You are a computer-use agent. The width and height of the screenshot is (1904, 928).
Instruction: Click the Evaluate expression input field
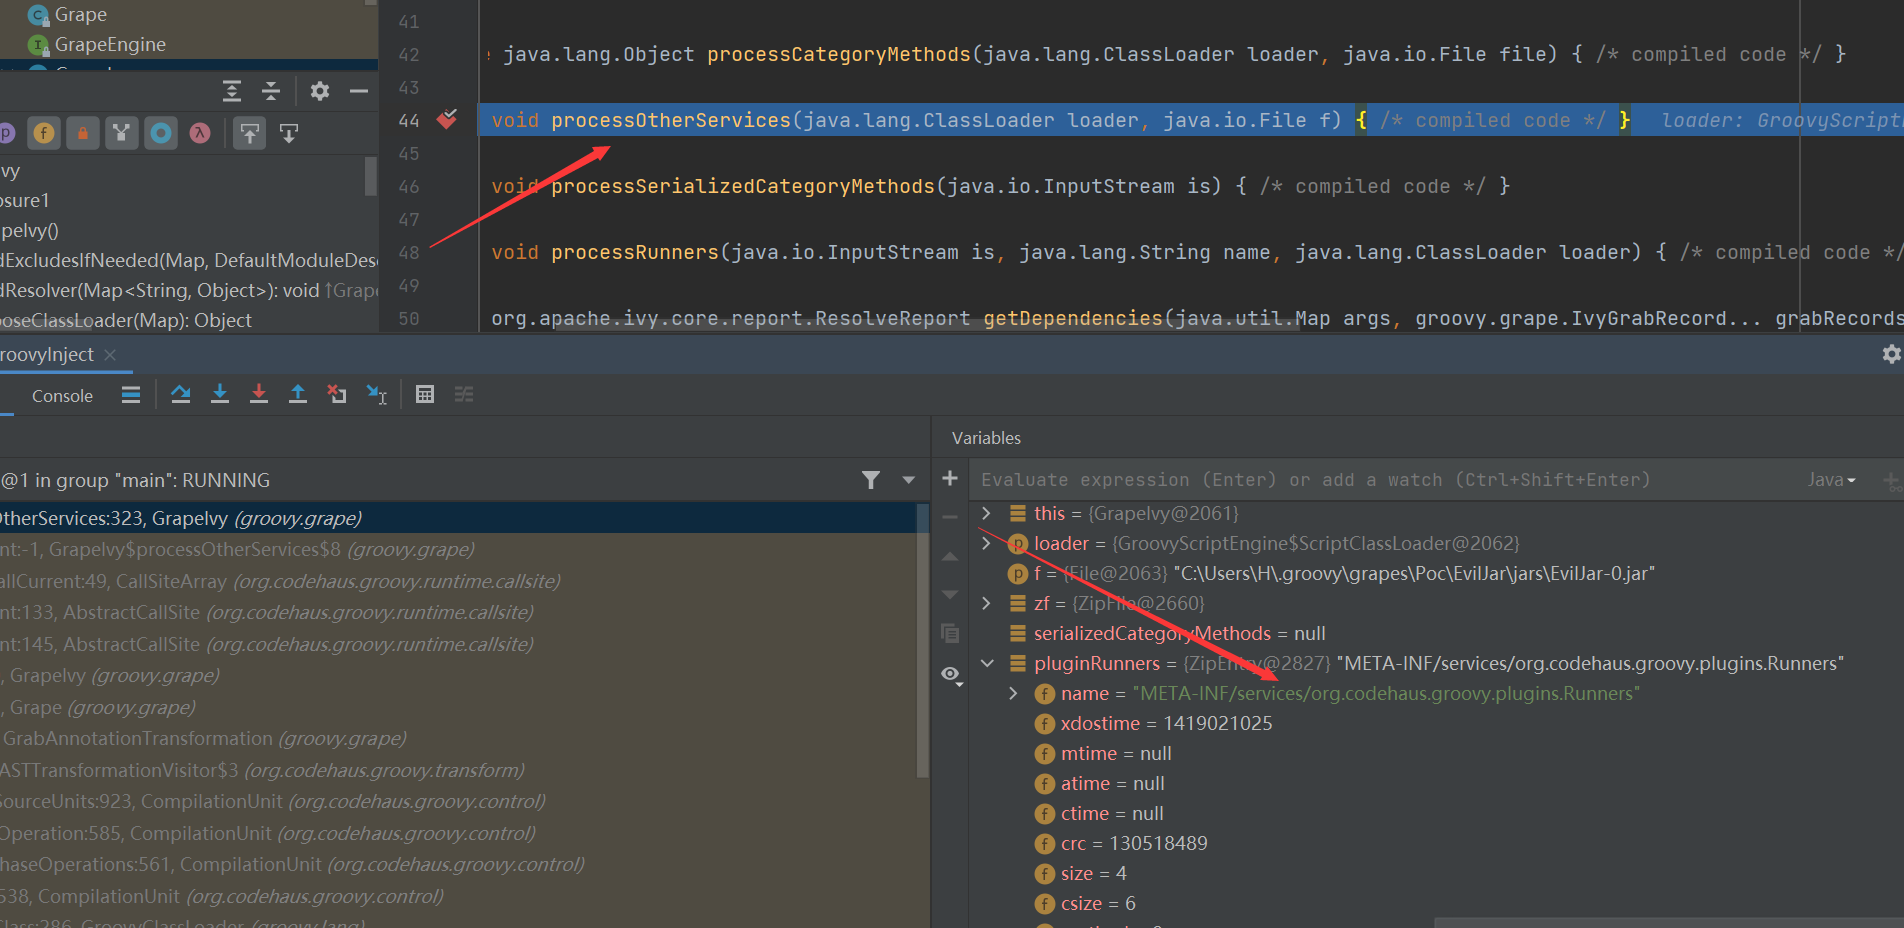(1380, 480)
